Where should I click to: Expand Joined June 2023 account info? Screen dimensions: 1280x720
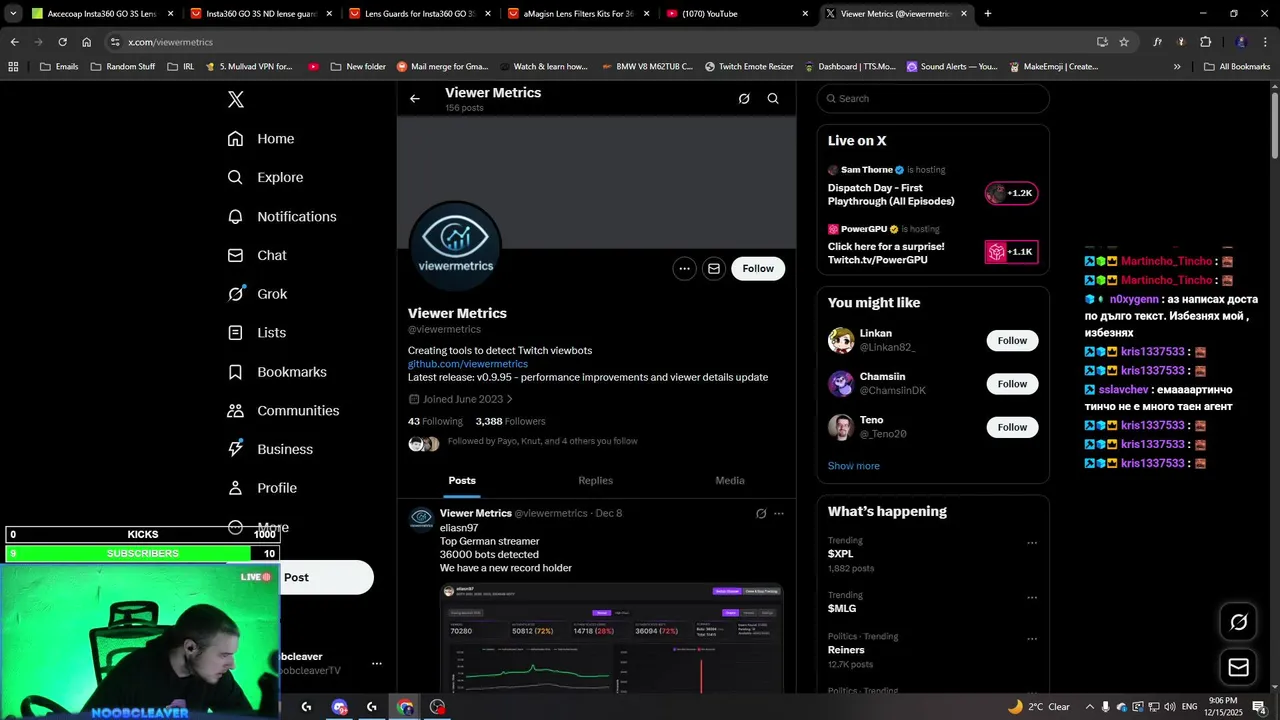click(x=461, y=399)
